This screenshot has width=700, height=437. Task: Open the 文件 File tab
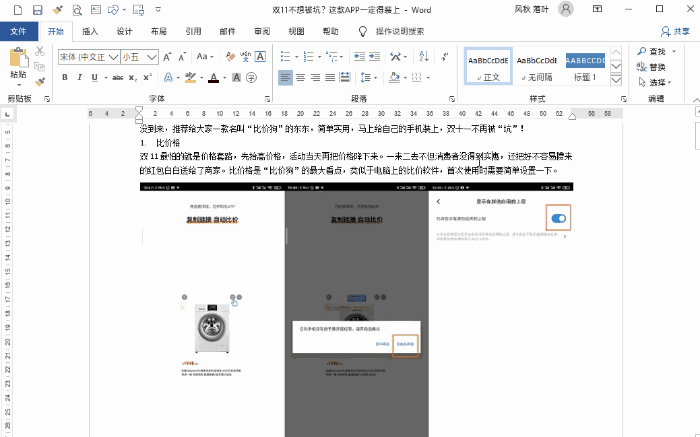[x=18, y=31]
